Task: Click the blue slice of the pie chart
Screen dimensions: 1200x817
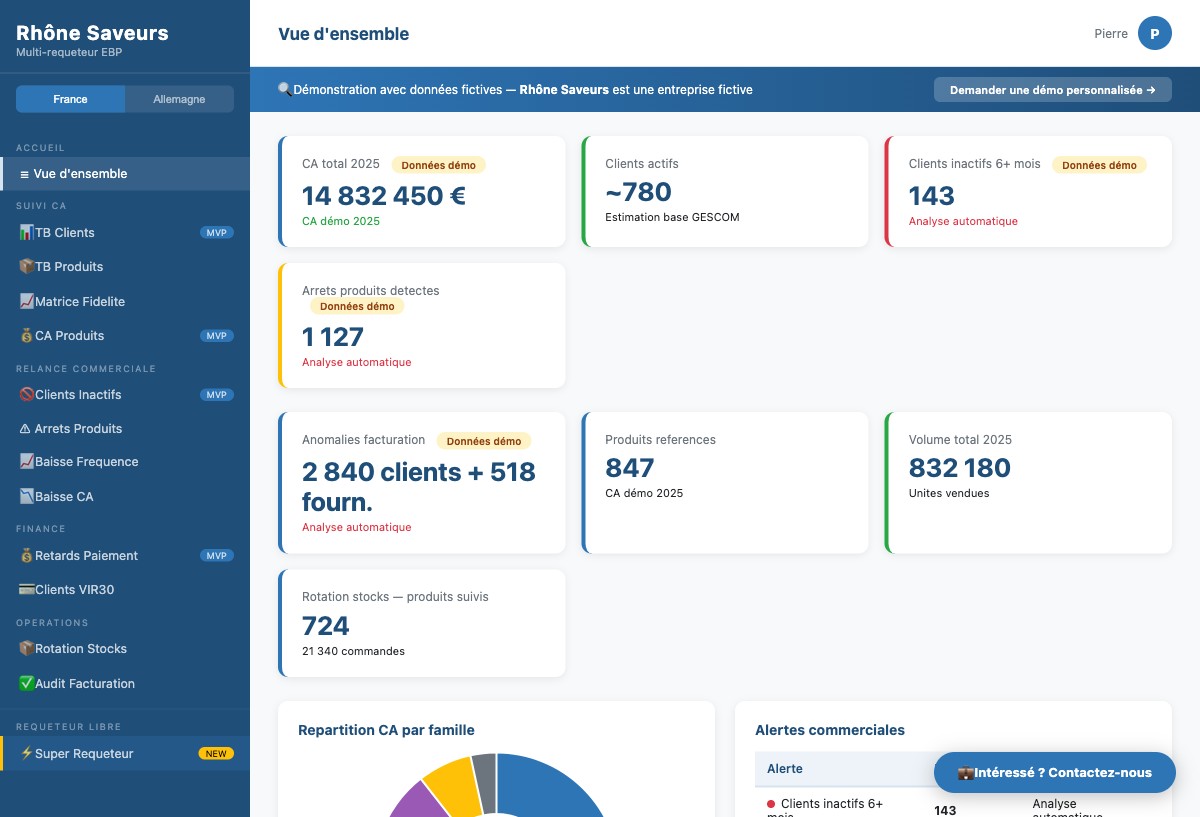Action: point(551,786)
